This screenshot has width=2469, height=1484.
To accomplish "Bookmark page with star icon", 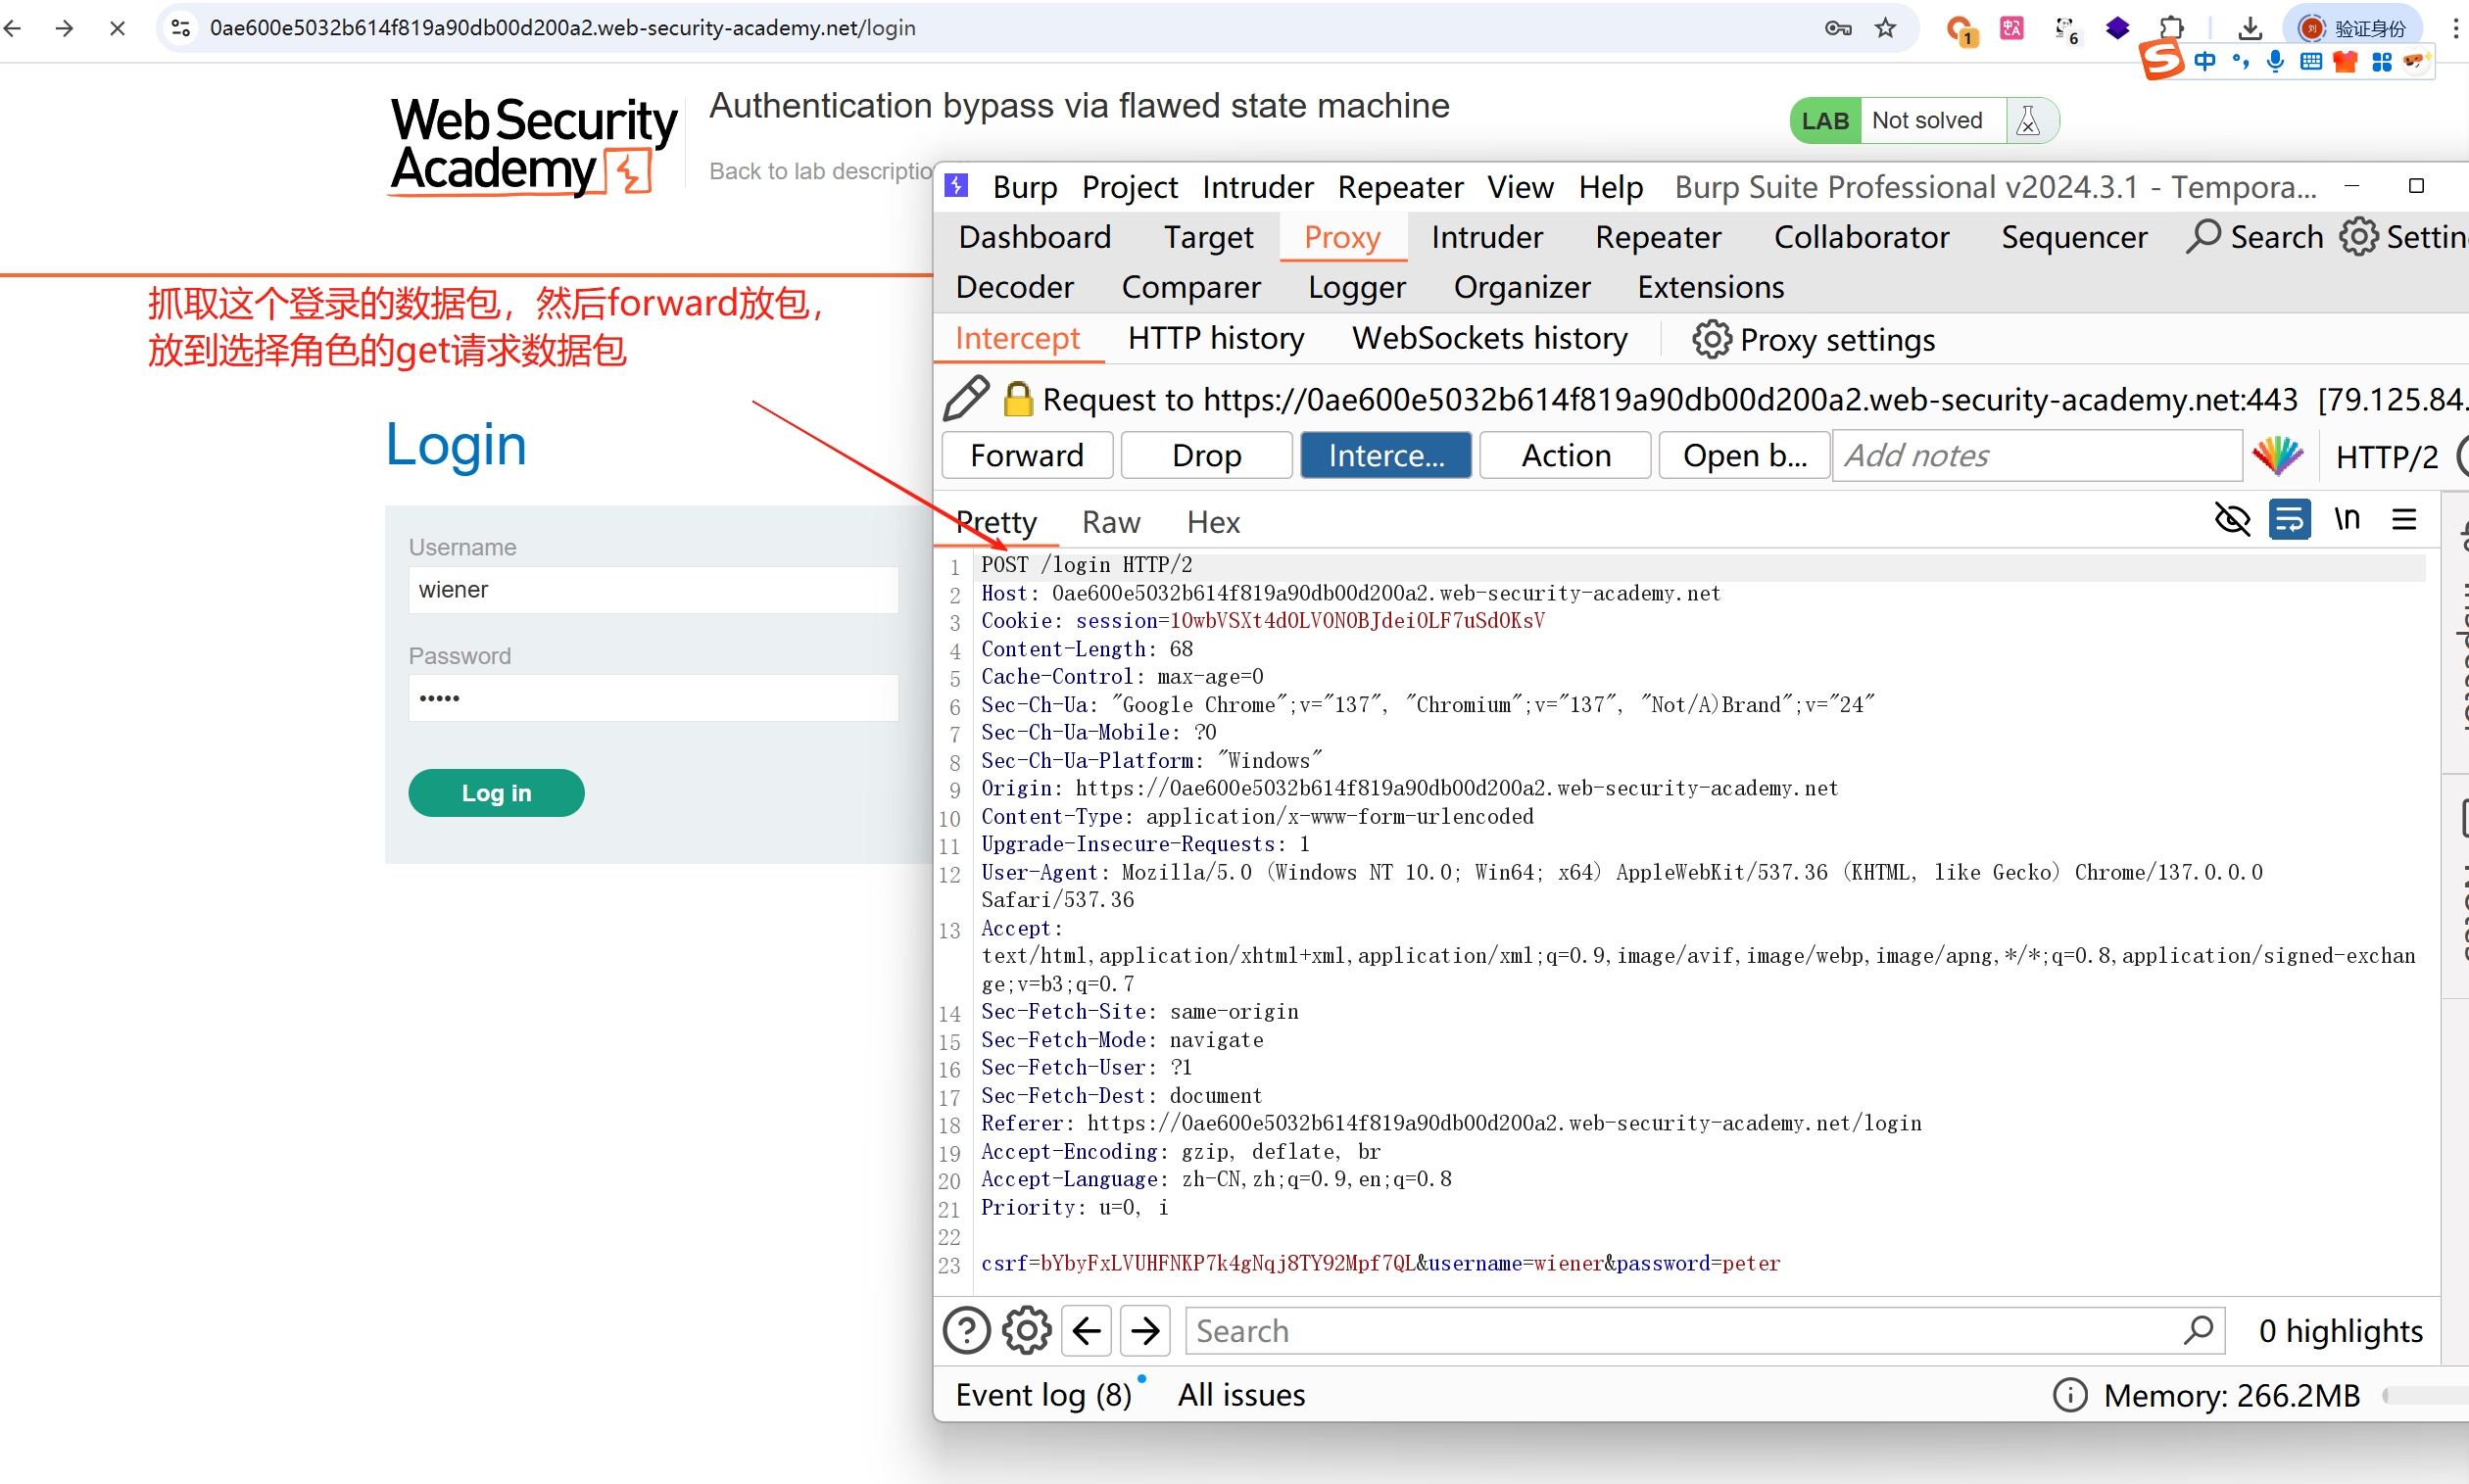I will [1885, 28].
